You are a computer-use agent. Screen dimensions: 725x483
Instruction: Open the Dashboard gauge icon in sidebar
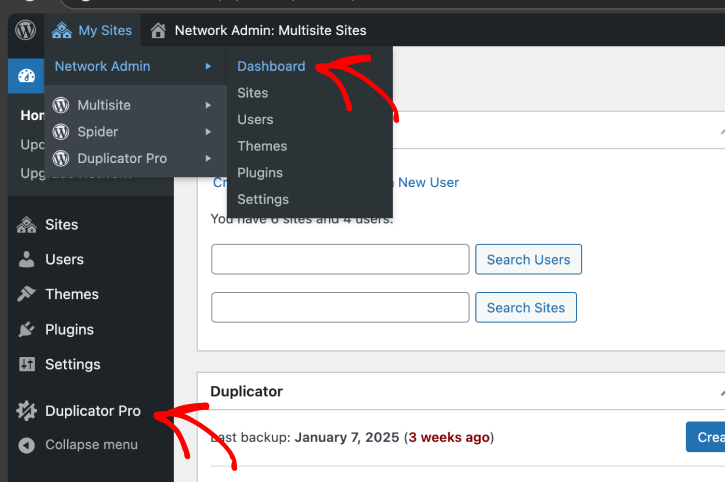26,76
